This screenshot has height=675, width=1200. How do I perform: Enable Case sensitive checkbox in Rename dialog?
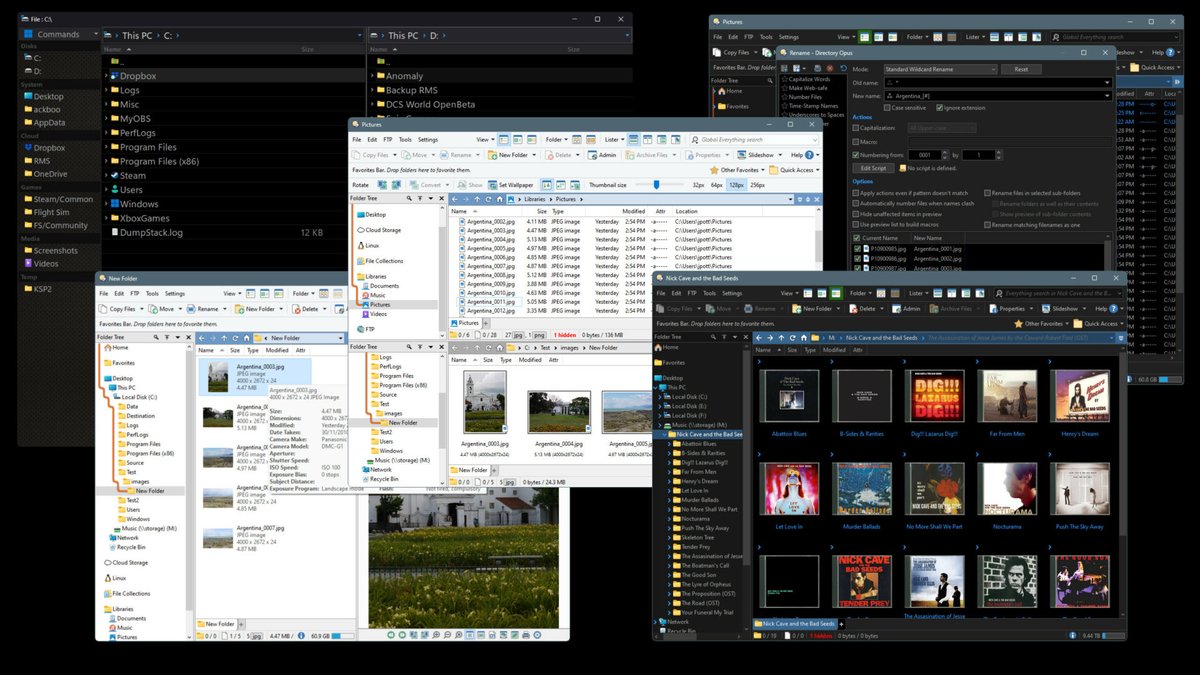887,108
